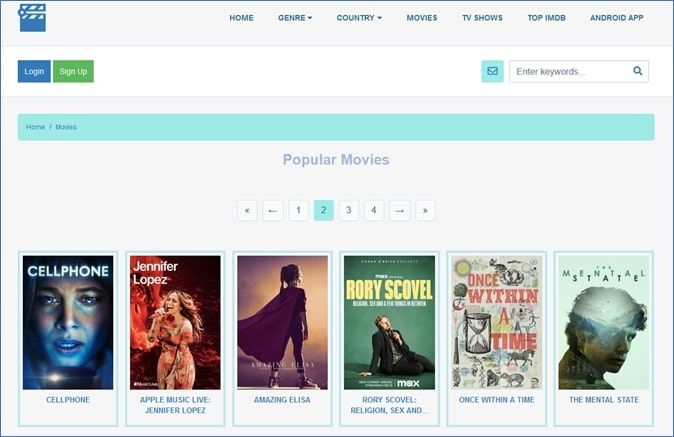This screenshot has height=437, width=674.
Task: Open the Country dropdown menu
Action: [359, 18]
